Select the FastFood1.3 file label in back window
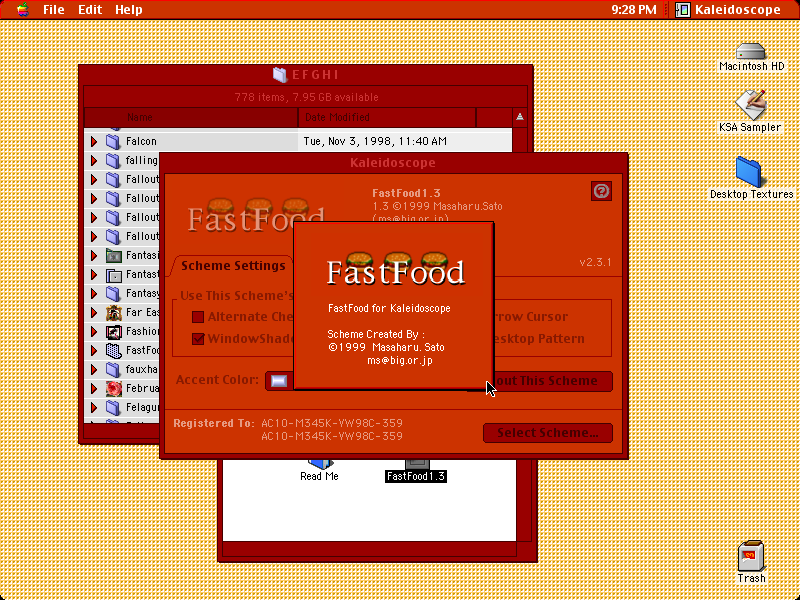The width and height of the screenshot is (800, 600). pyautogui.click(x=416, y=477)
